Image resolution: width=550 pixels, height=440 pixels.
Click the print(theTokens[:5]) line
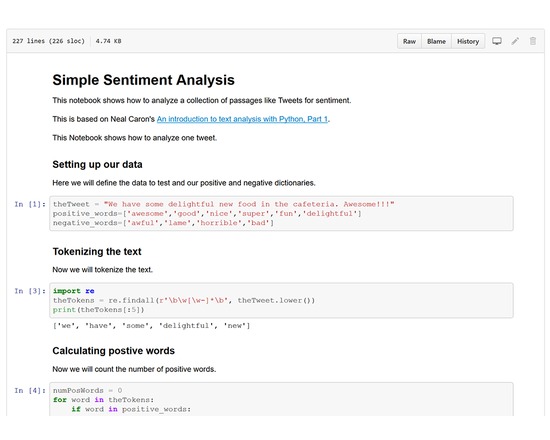(x=98, y=310)
